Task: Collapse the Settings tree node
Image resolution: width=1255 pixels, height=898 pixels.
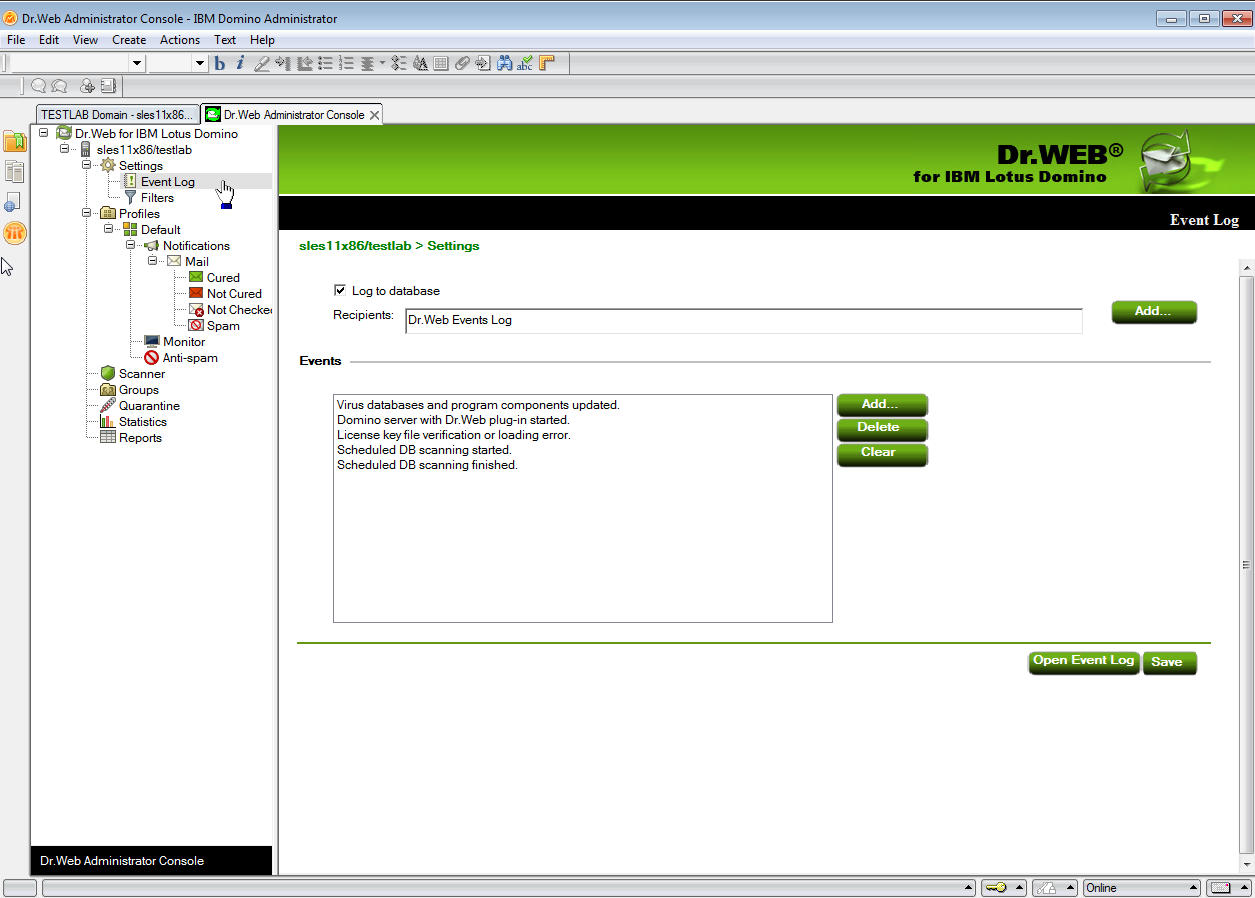Action: [87, 165]
